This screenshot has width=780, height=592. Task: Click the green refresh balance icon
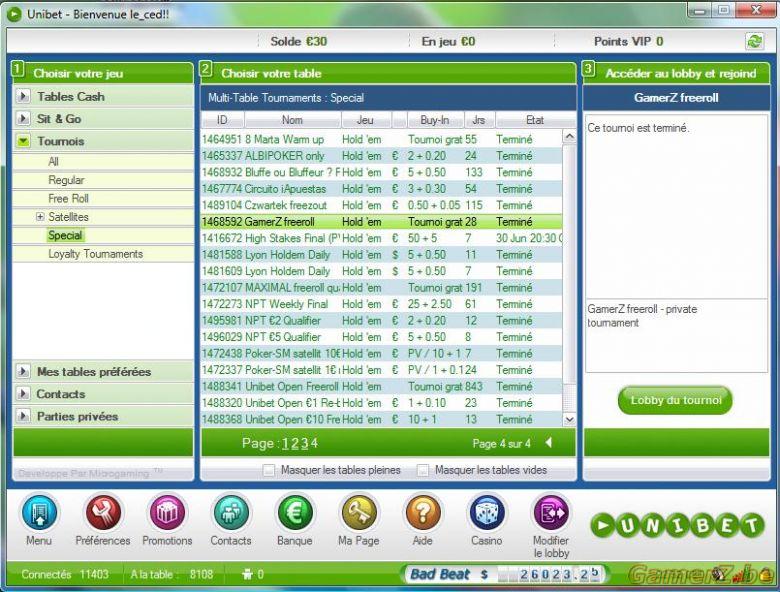pyautogui.click(x=755, y=41)
